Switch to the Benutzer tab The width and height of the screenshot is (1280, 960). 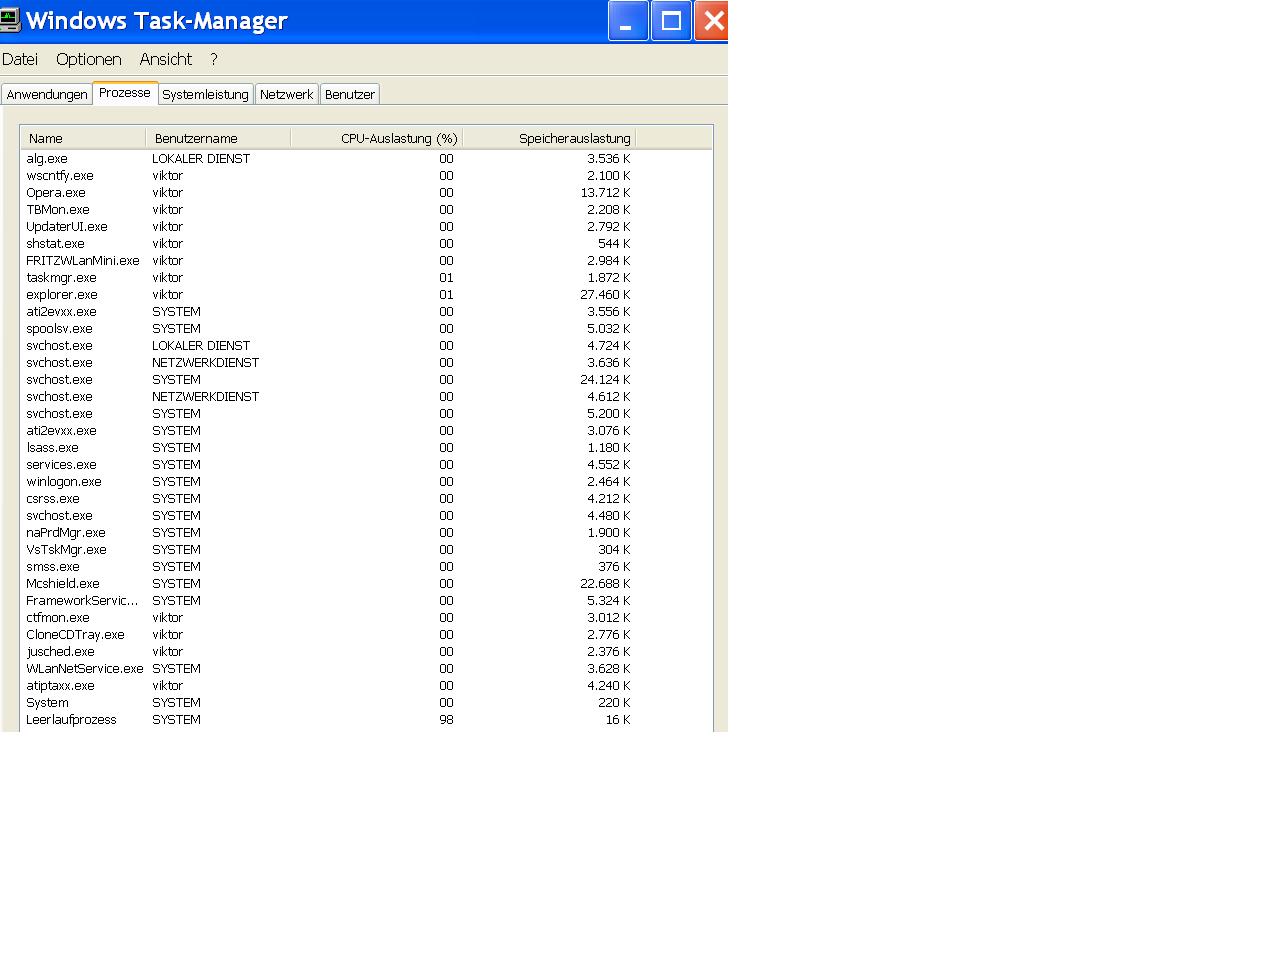tap(350, 94)
